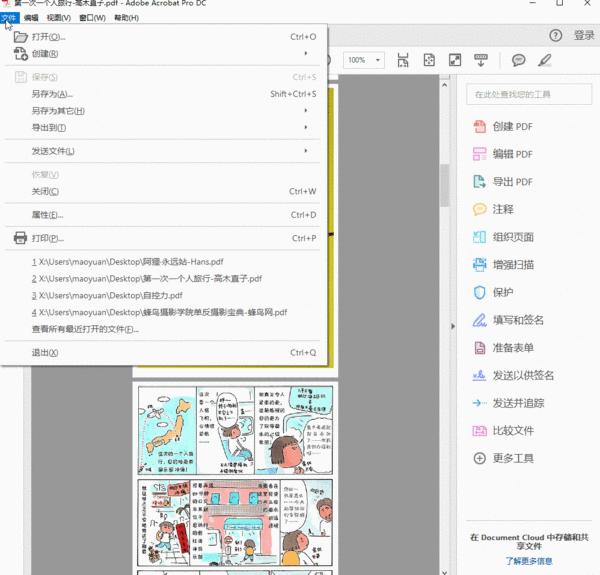Image resolution: width=600 pixels, height=575 pixels.
Task: Open 属性 (Properties) dialog entry
Action: 163,215
